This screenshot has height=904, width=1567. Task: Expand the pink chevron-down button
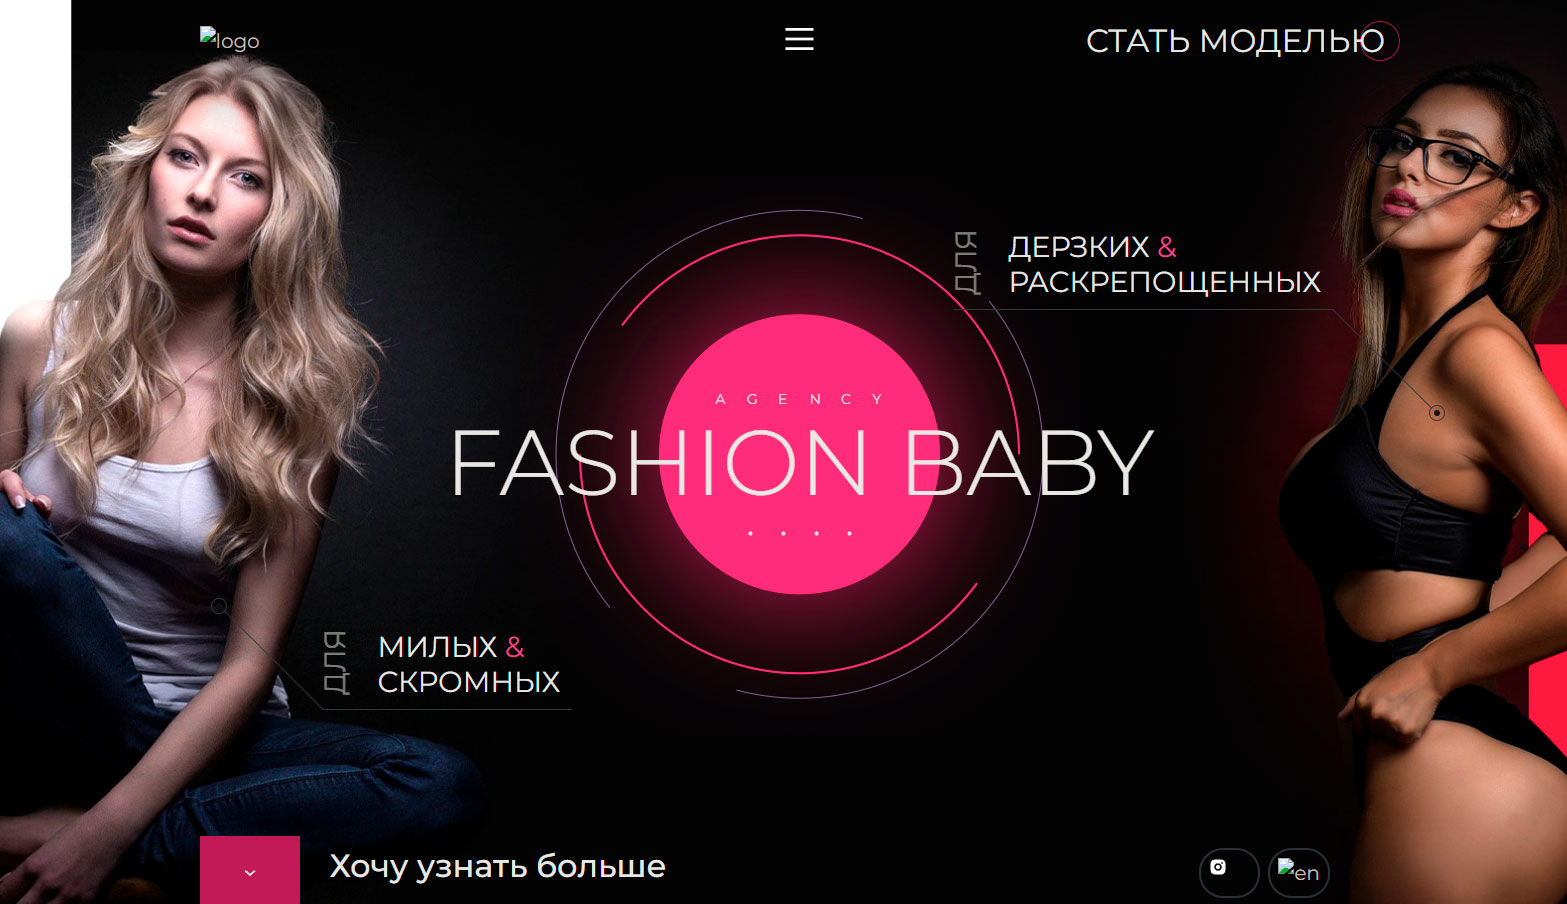[x=250, y=870]
